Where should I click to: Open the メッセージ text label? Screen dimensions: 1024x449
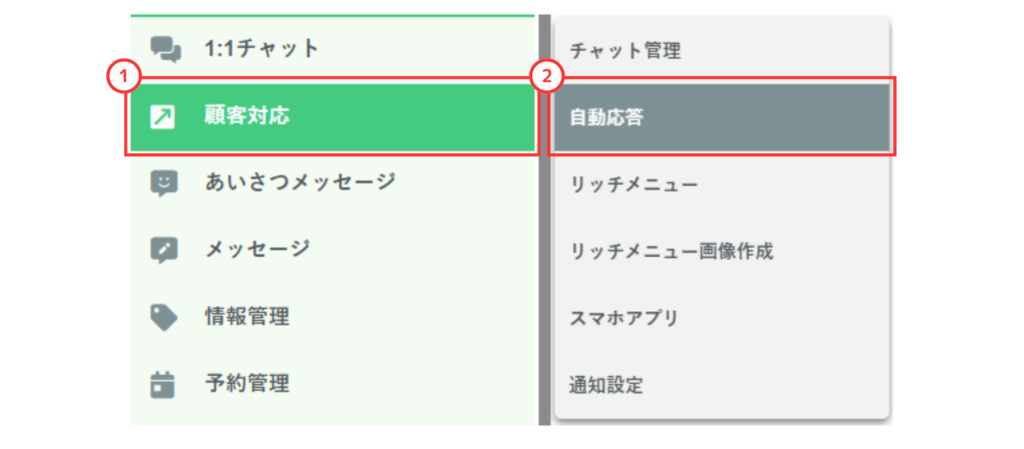click(x=257, y=250)
